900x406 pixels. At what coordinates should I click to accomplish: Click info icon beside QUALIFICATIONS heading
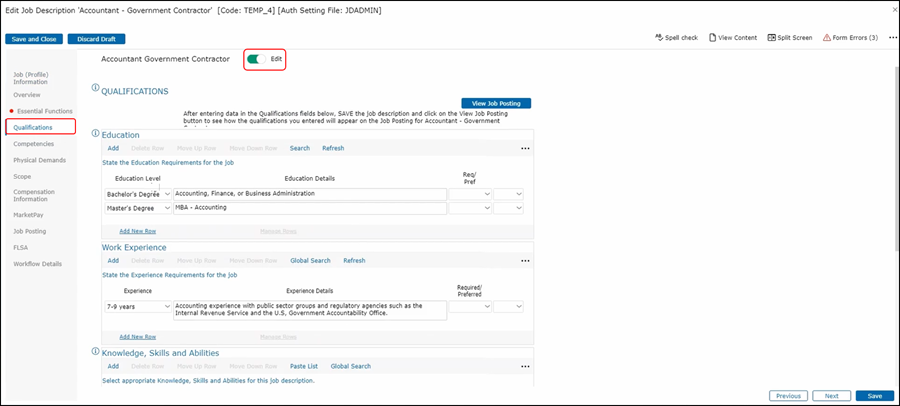pos(96,88)
